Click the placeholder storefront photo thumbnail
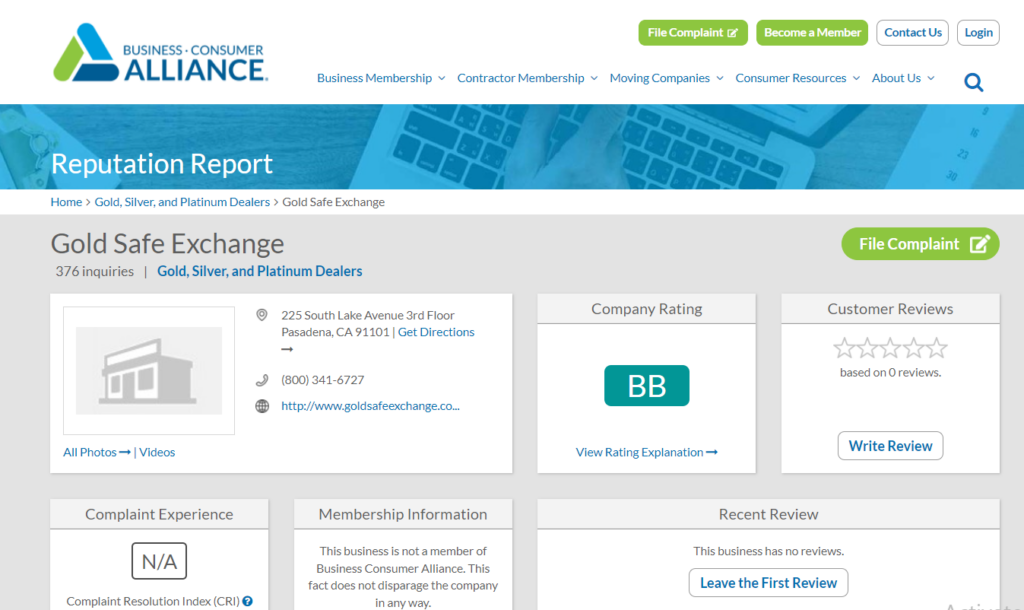Viewport: 1024px width, 610px height. click(x=149, y=370)
